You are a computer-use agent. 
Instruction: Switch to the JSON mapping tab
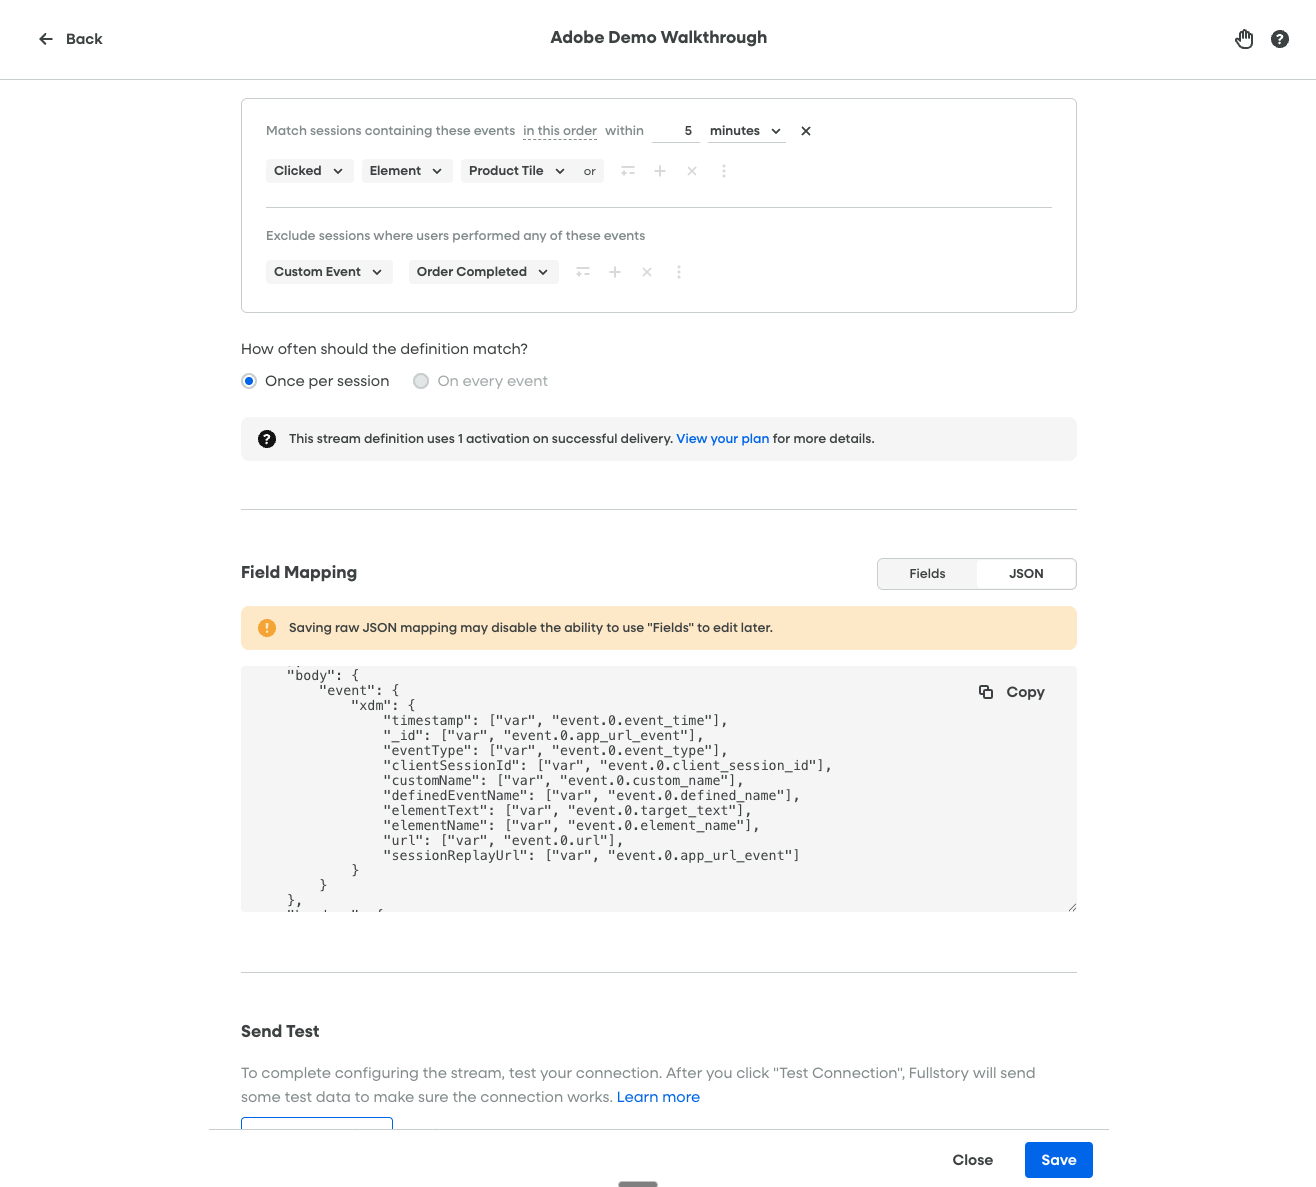point(1026,574)
